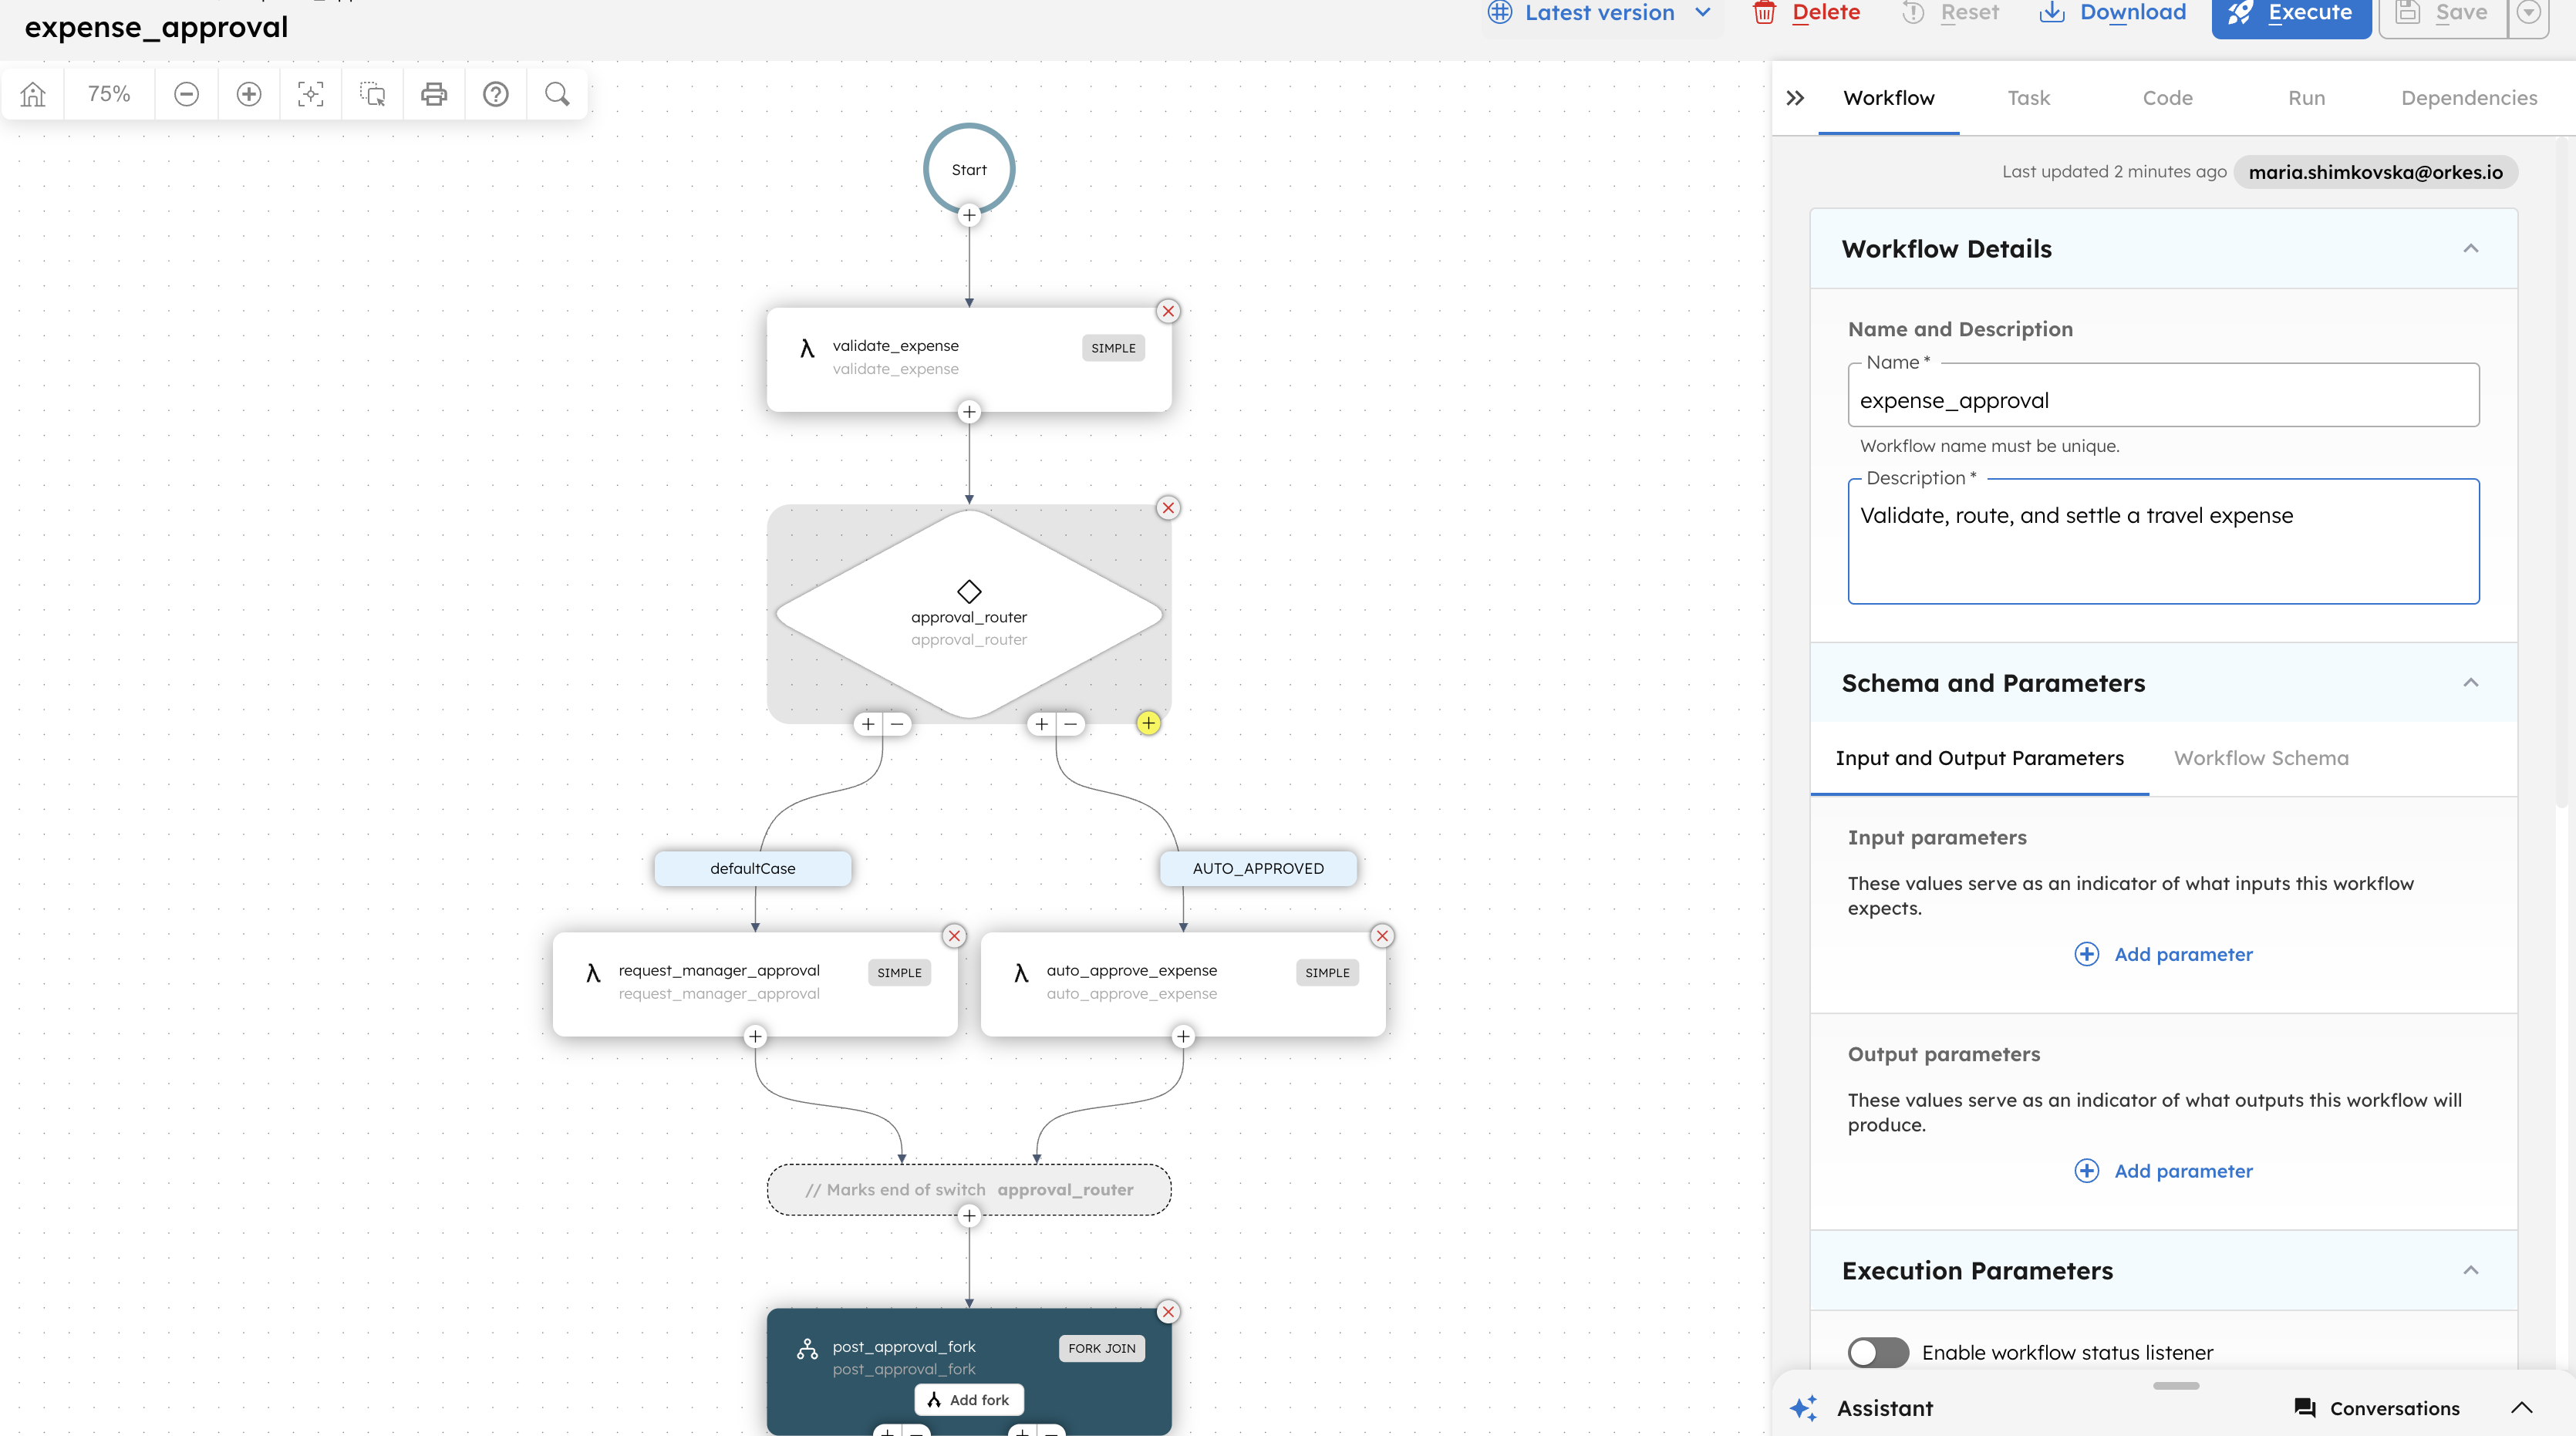Viewport: 2576px width, 1436px height.
Task: Select the Workflow Schema tab
Action: point(2261,758)
